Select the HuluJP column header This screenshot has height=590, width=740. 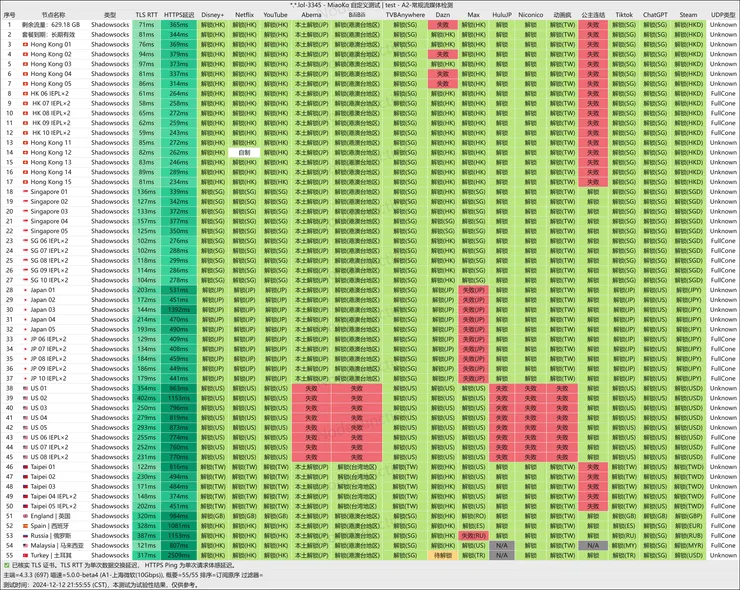(502, 15)
